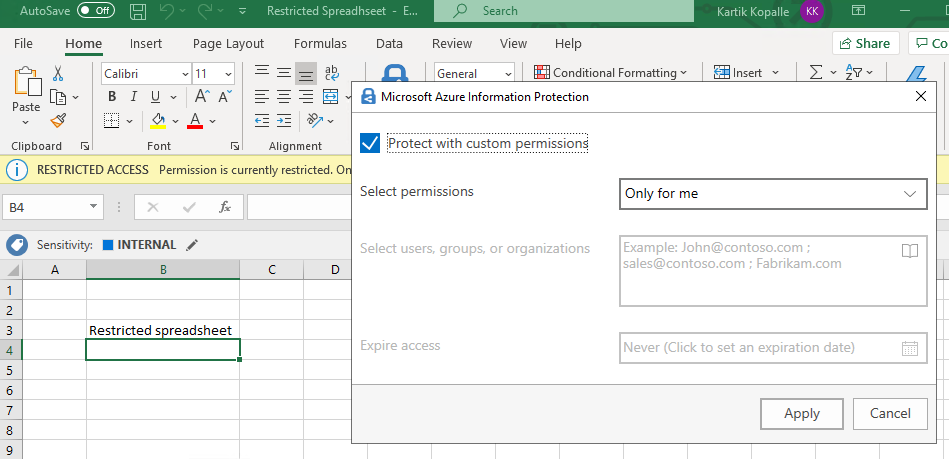Click the Save icon in title bar
The width and height of the screenshot is (949, 459).
138,11
